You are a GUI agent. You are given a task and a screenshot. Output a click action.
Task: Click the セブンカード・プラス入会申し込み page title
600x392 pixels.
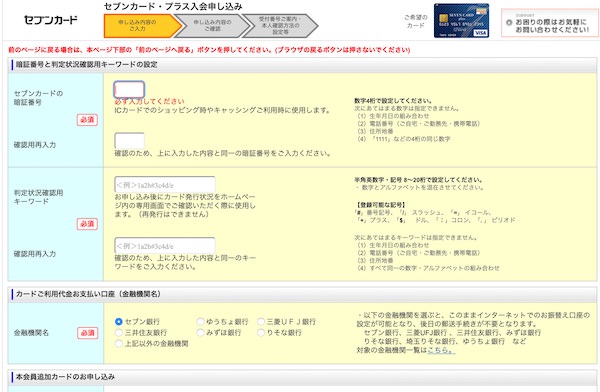173,7
